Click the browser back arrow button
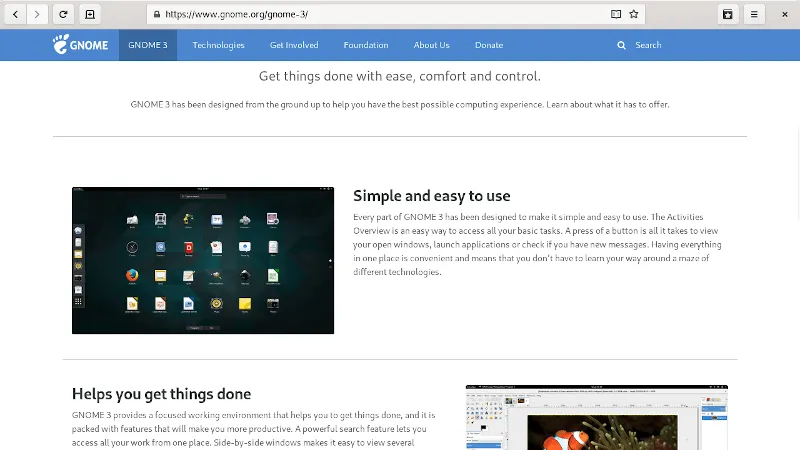The width and height of the screenshot is (800, 450). [15, 14]
